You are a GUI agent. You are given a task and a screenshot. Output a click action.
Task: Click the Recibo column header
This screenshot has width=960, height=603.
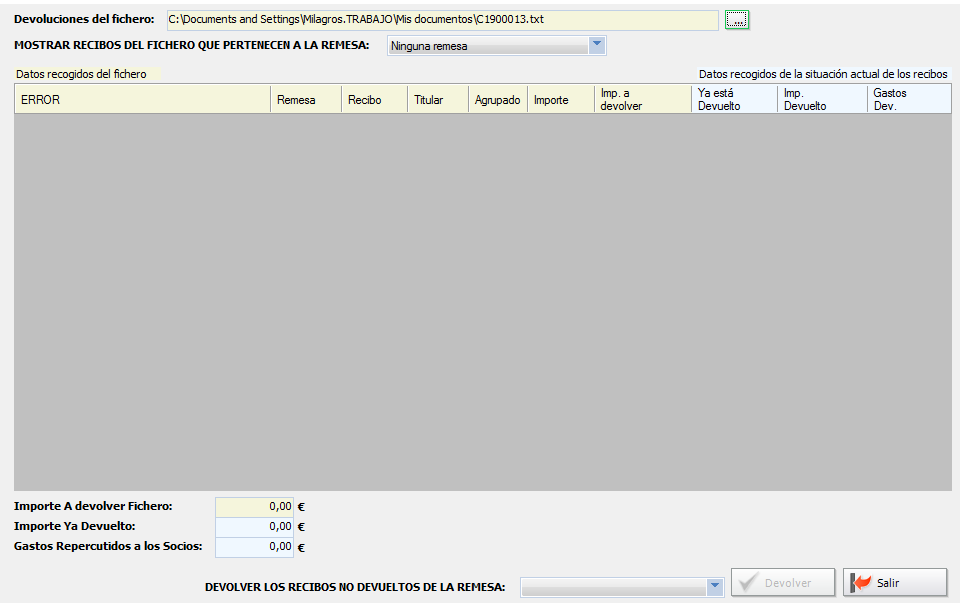374,99
